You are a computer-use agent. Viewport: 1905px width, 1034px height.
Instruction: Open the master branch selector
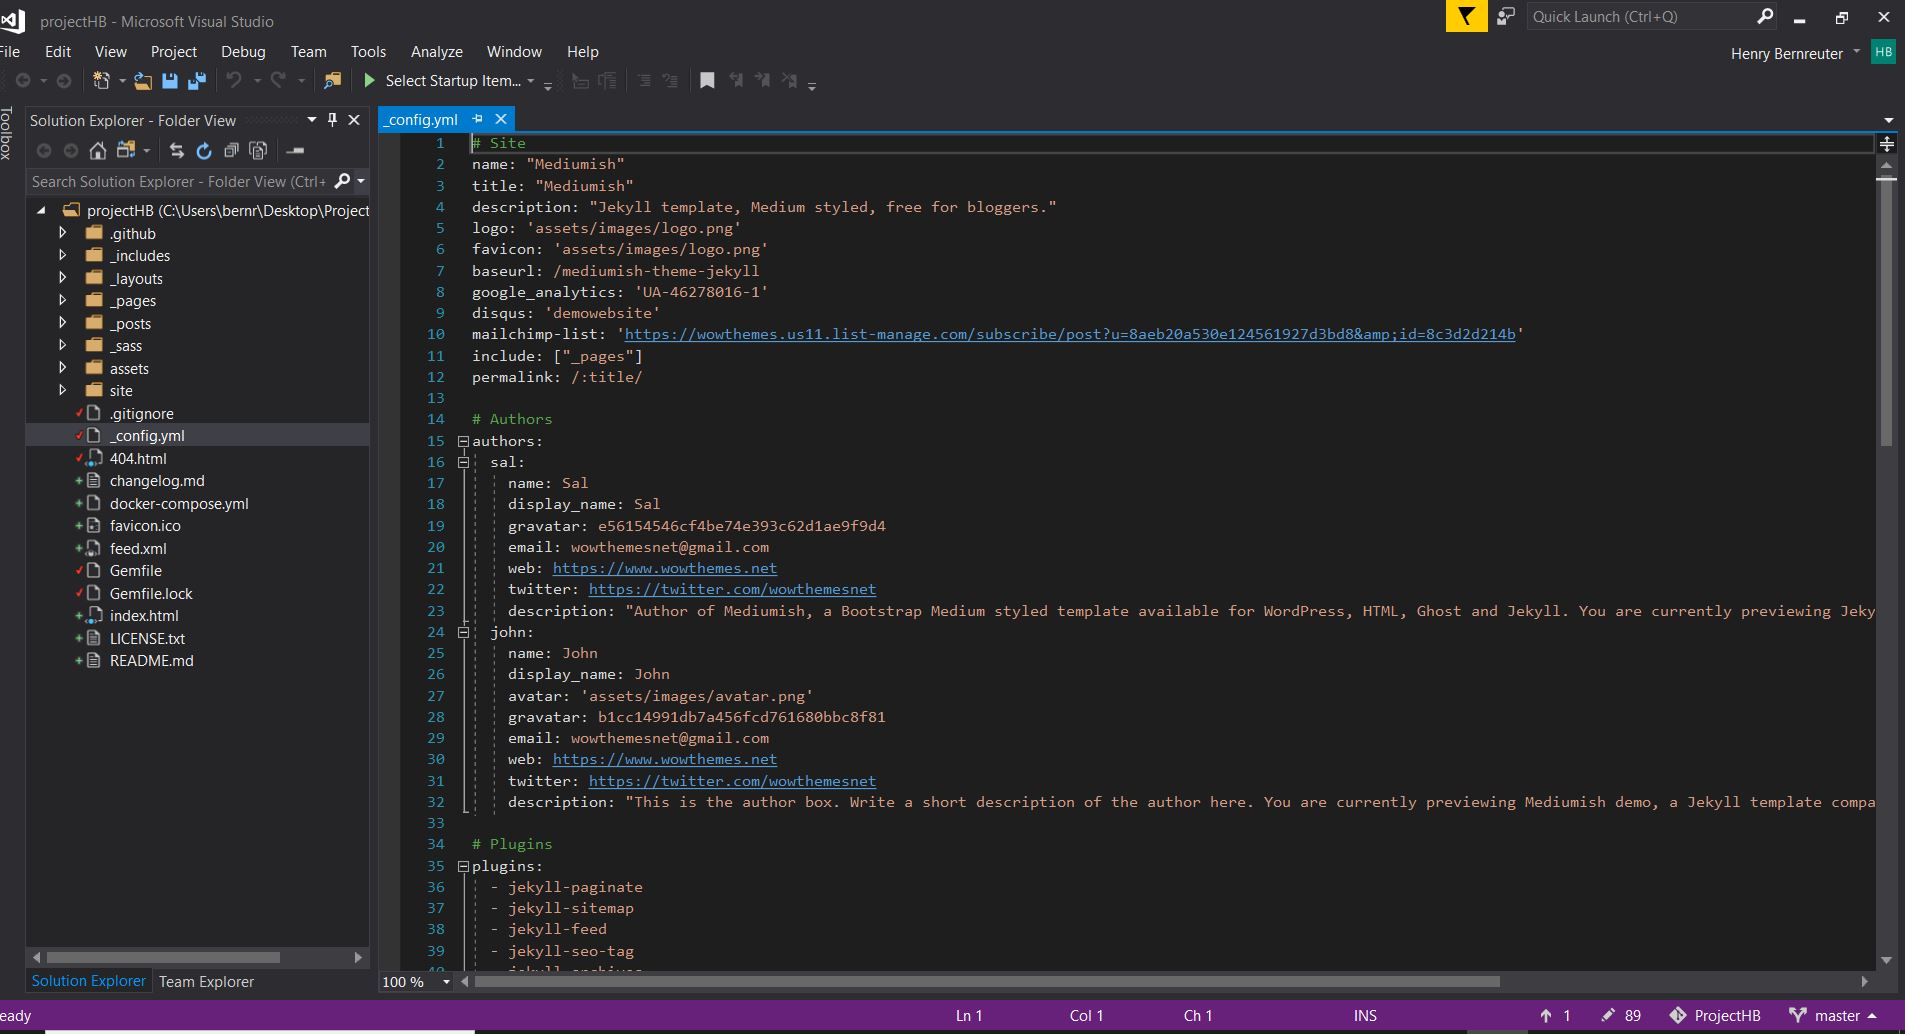point(1833,1015)
